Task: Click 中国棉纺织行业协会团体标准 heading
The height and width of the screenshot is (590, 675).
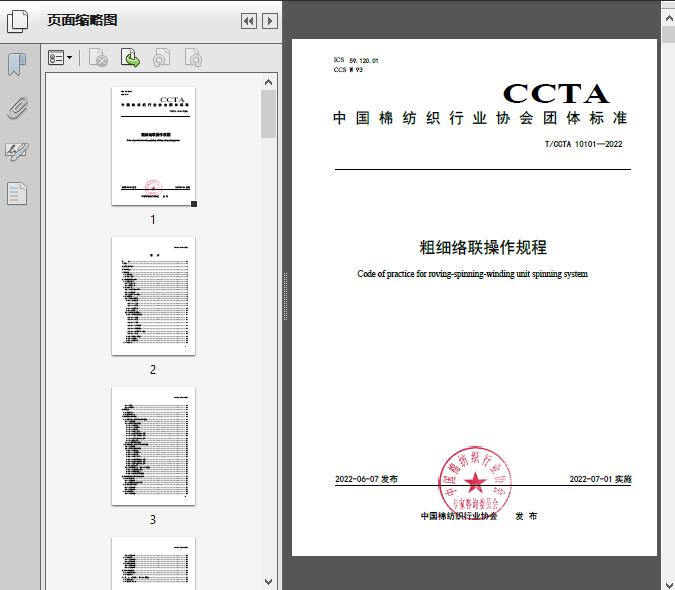Action: [480, 118]
